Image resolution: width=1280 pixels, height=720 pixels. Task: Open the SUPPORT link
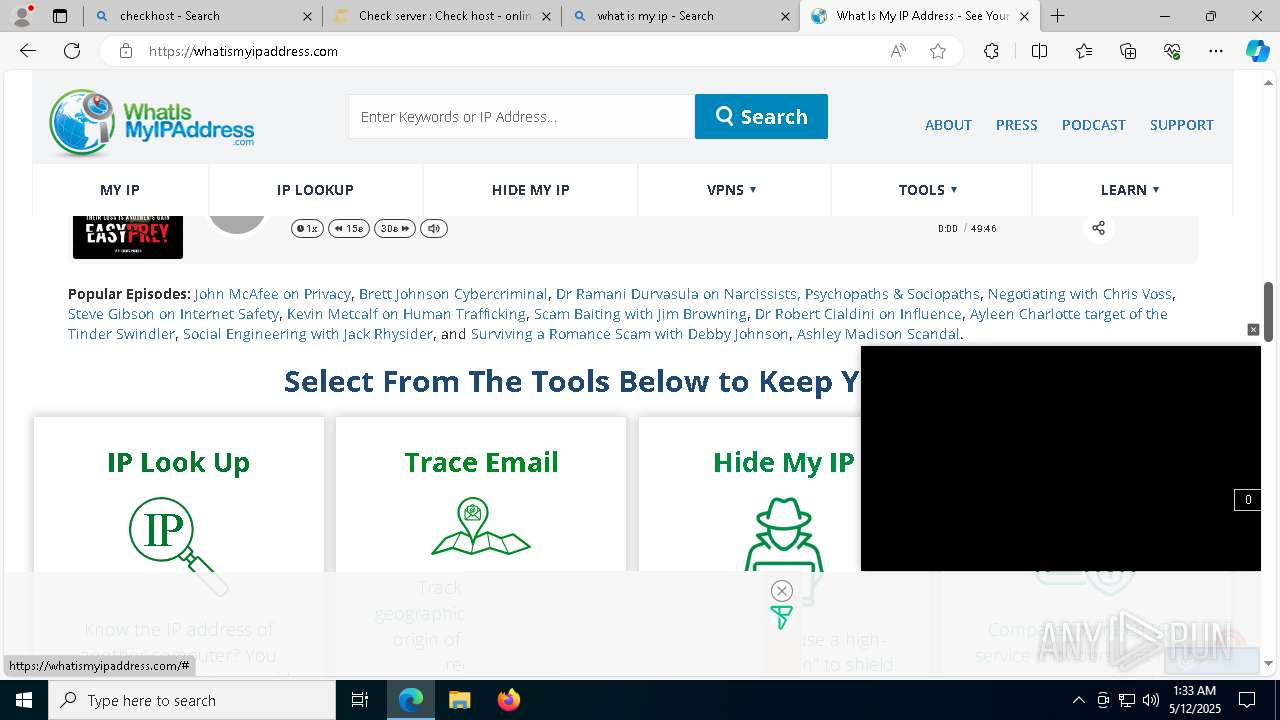[x=1181, y=125]
